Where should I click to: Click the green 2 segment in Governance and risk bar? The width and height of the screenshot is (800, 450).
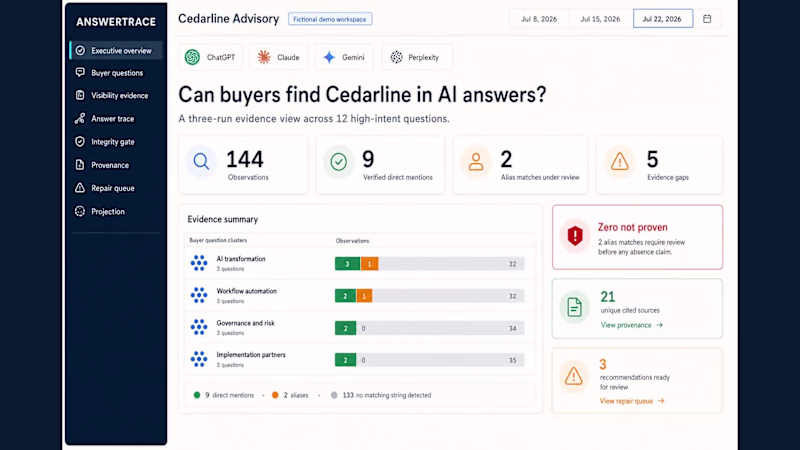tap(345, 328)
